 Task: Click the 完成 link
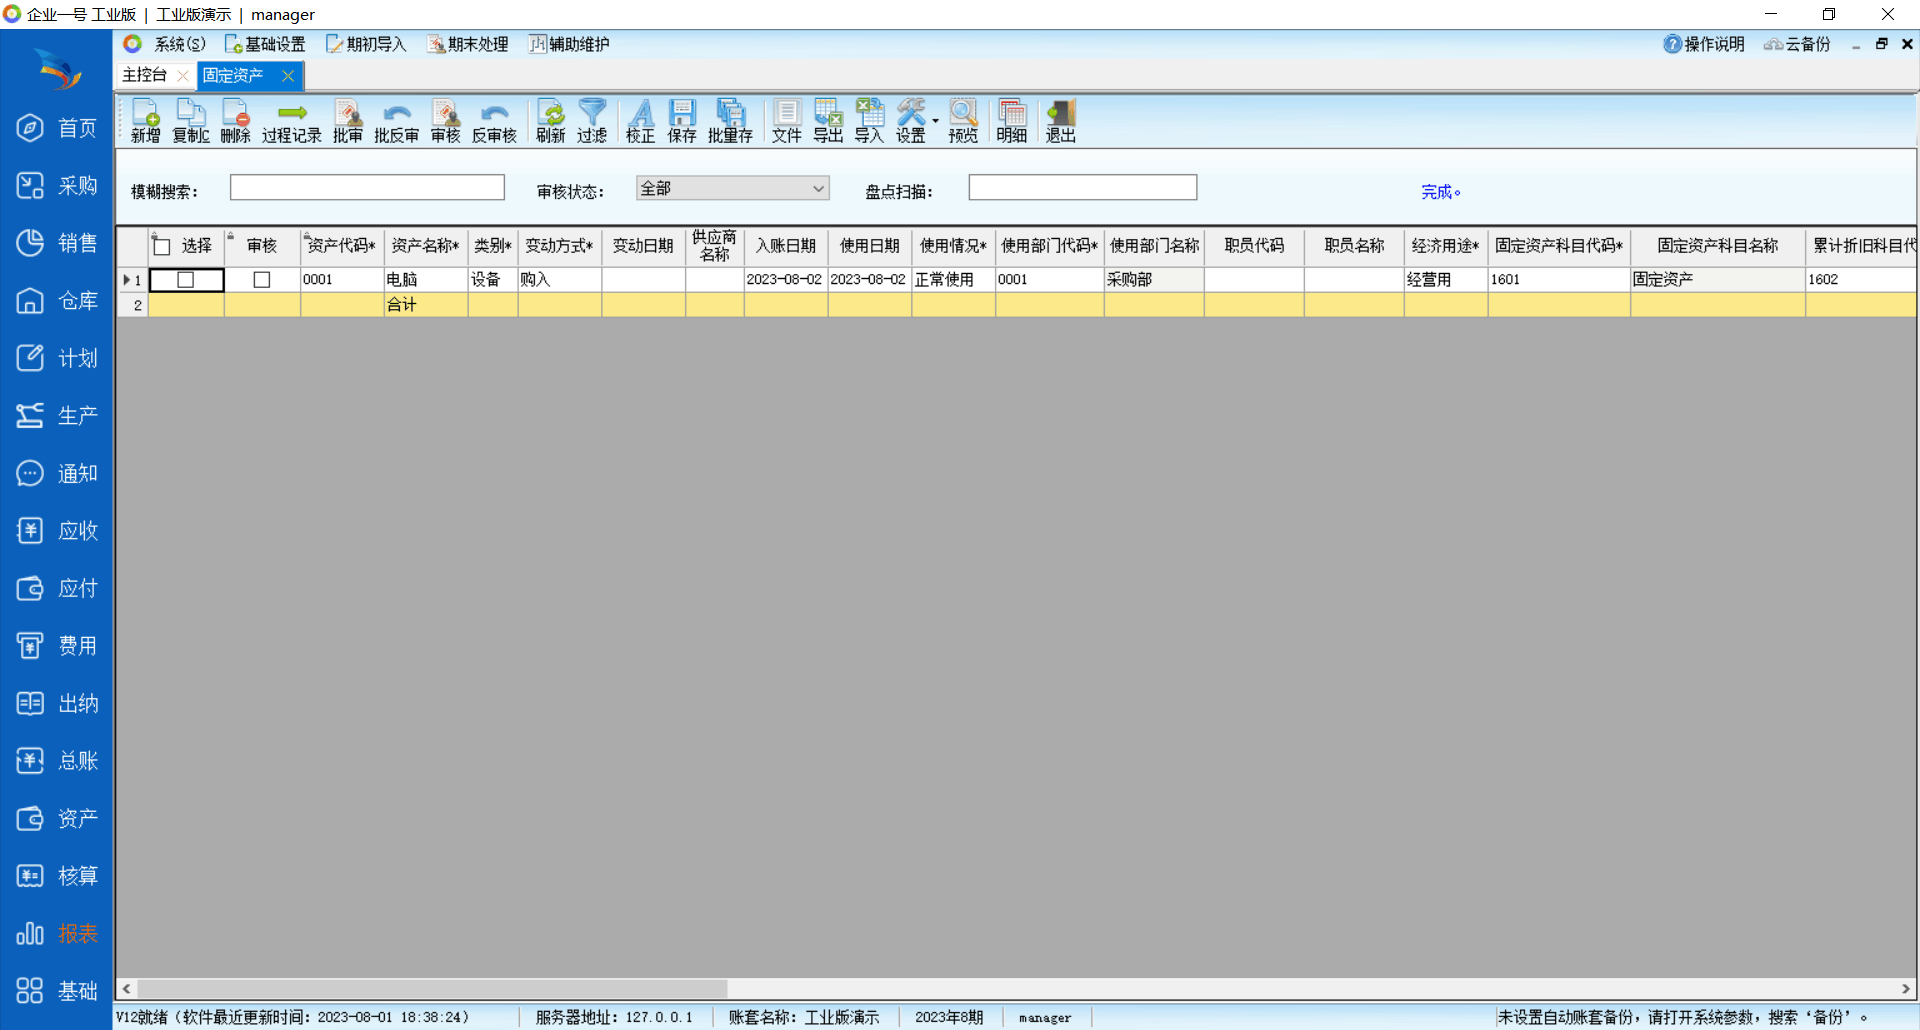[1438, 192]
